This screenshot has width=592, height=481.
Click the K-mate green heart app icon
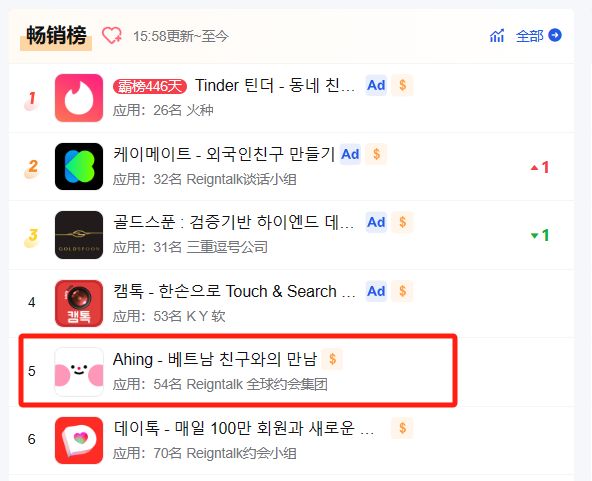click(x=79, y=166)
